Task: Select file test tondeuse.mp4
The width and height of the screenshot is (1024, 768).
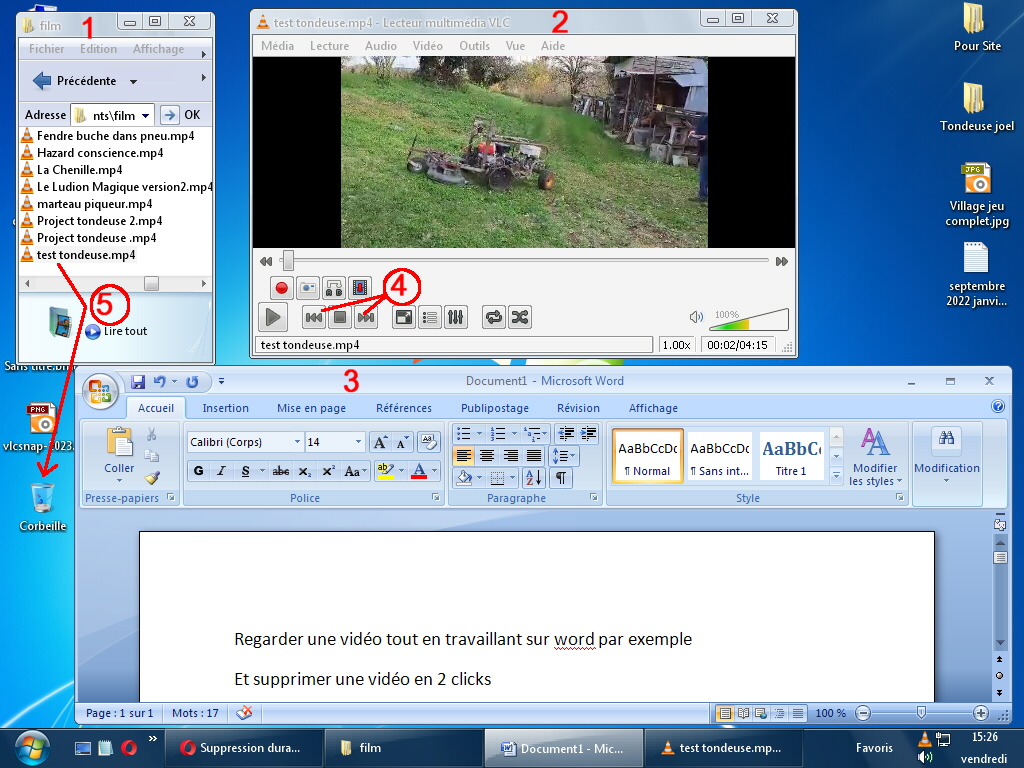Action: [x=86, y=255]
